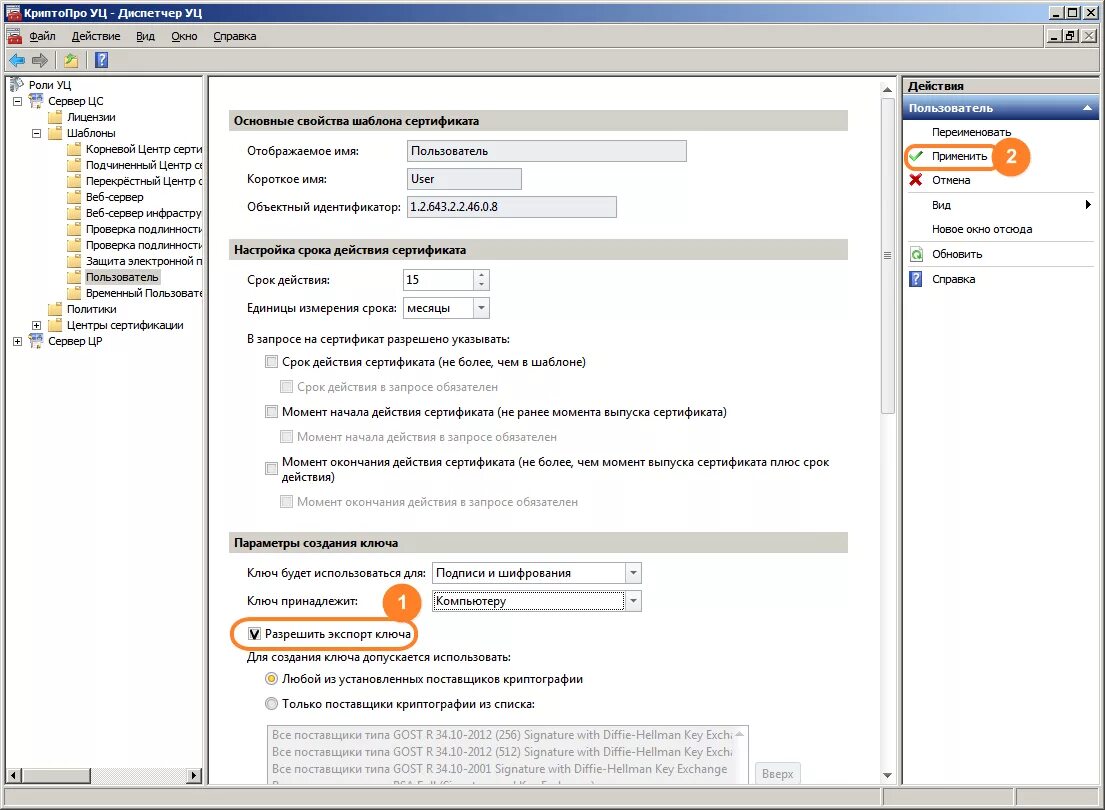
Task: Open Единицы измерения срока dropdown
Action: coord(481,308)
